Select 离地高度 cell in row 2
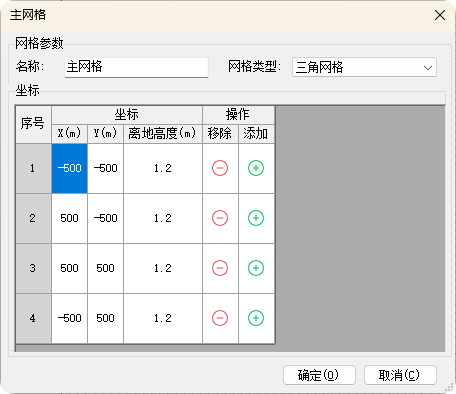456x394 pixels. pos(163,218)
